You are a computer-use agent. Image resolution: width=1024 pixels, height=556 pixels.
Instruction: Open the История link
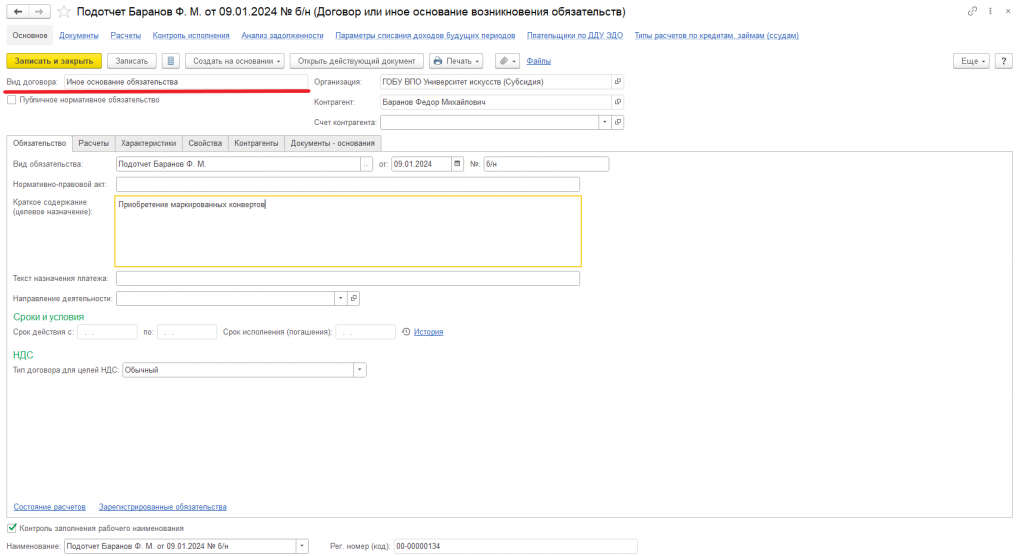click(x=428, y=332)
